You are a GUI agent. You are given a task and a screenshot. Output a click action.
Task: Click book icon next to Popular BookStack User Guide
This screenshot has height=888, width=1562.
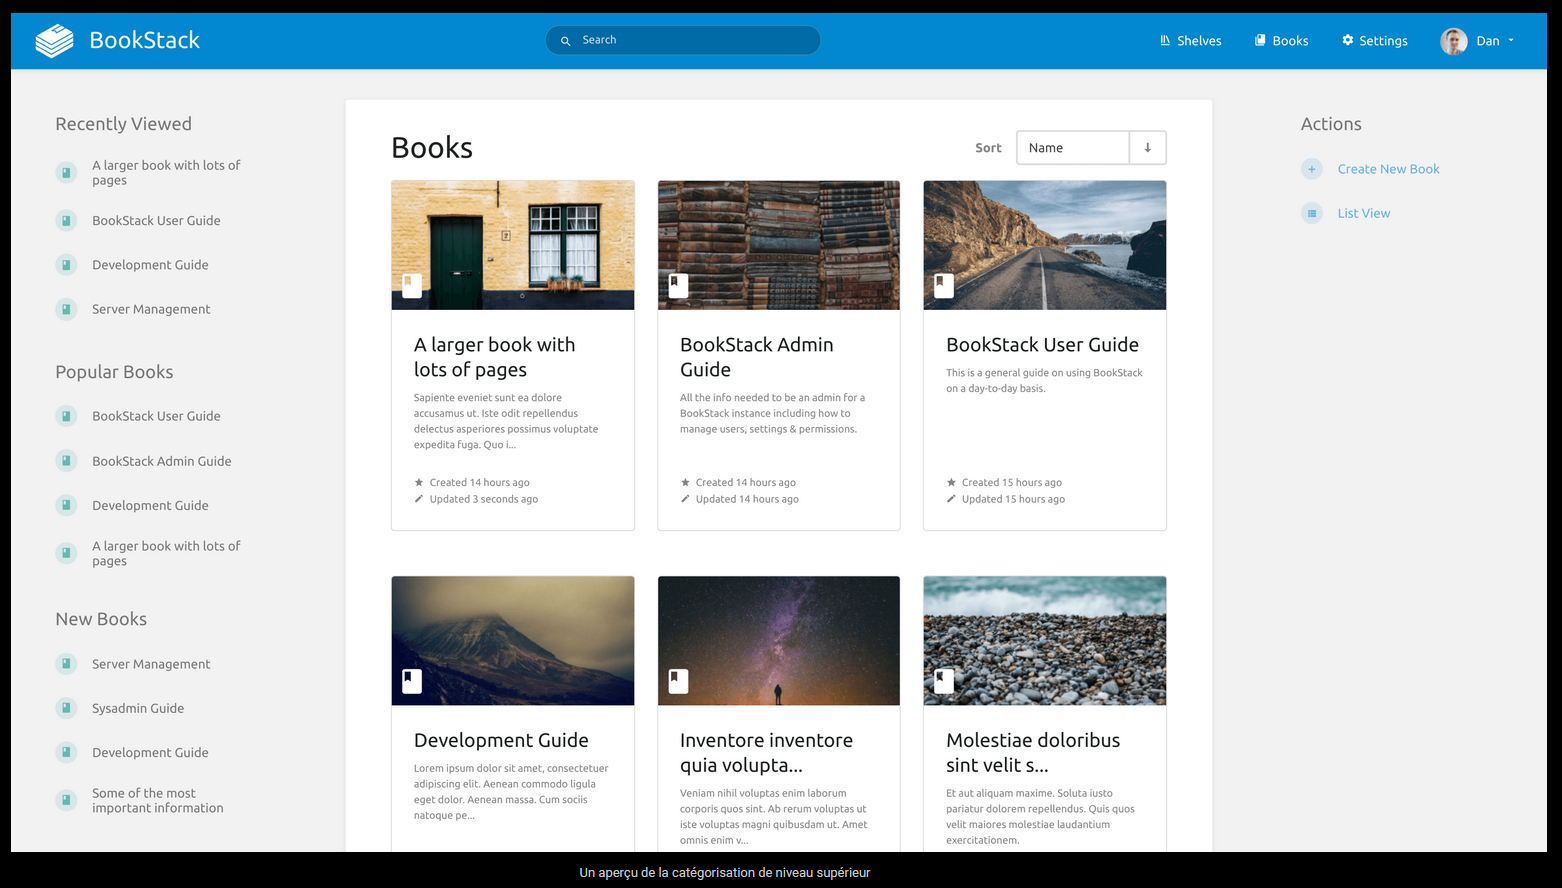[x=66, y=416]
